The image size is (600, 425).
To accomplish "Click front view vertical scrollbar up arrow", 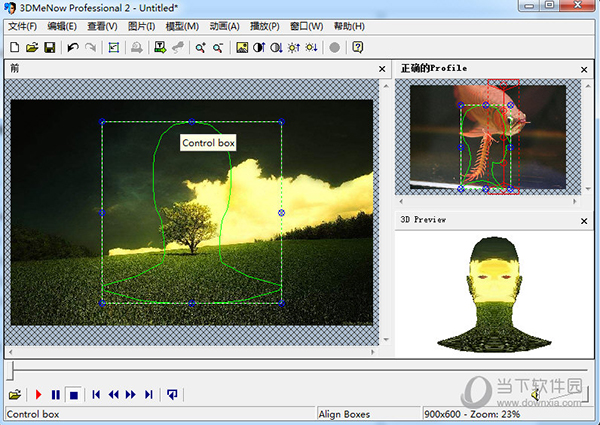I will 386,86.
